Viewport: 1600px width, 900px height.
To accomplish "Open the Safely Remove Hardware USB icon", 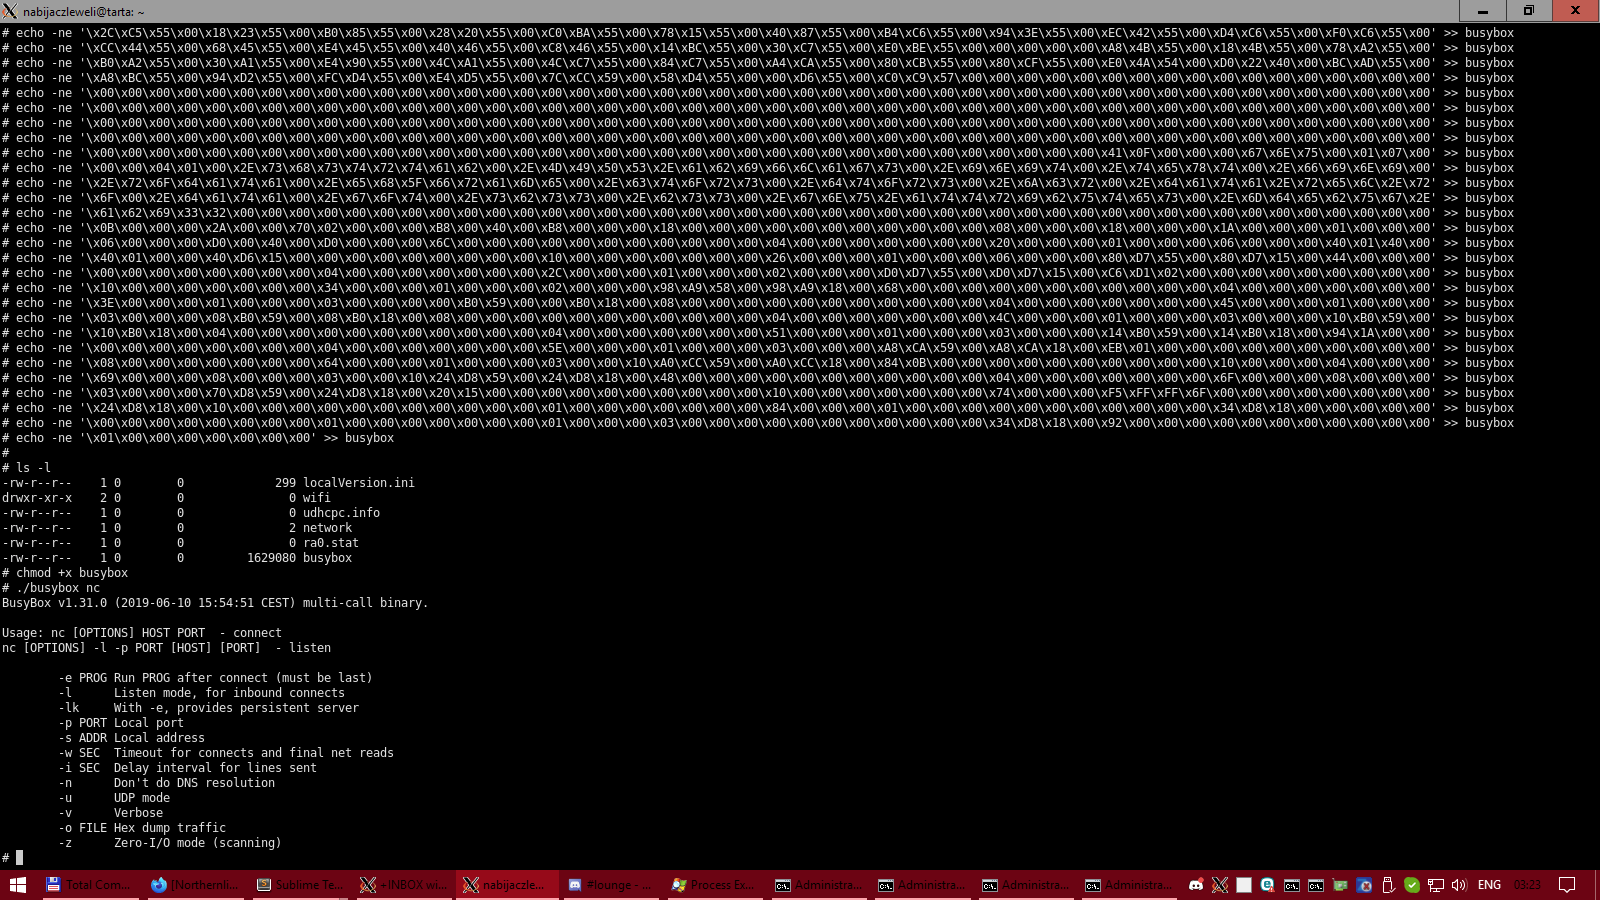I will (x=1388, y=885).
